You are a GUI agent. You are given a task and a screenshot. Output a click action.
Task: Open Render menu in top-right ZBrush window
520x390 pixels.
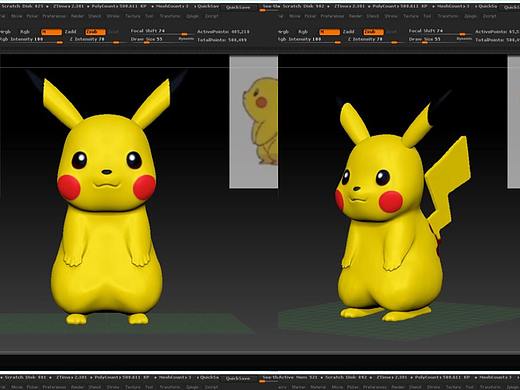click(355, 16)
